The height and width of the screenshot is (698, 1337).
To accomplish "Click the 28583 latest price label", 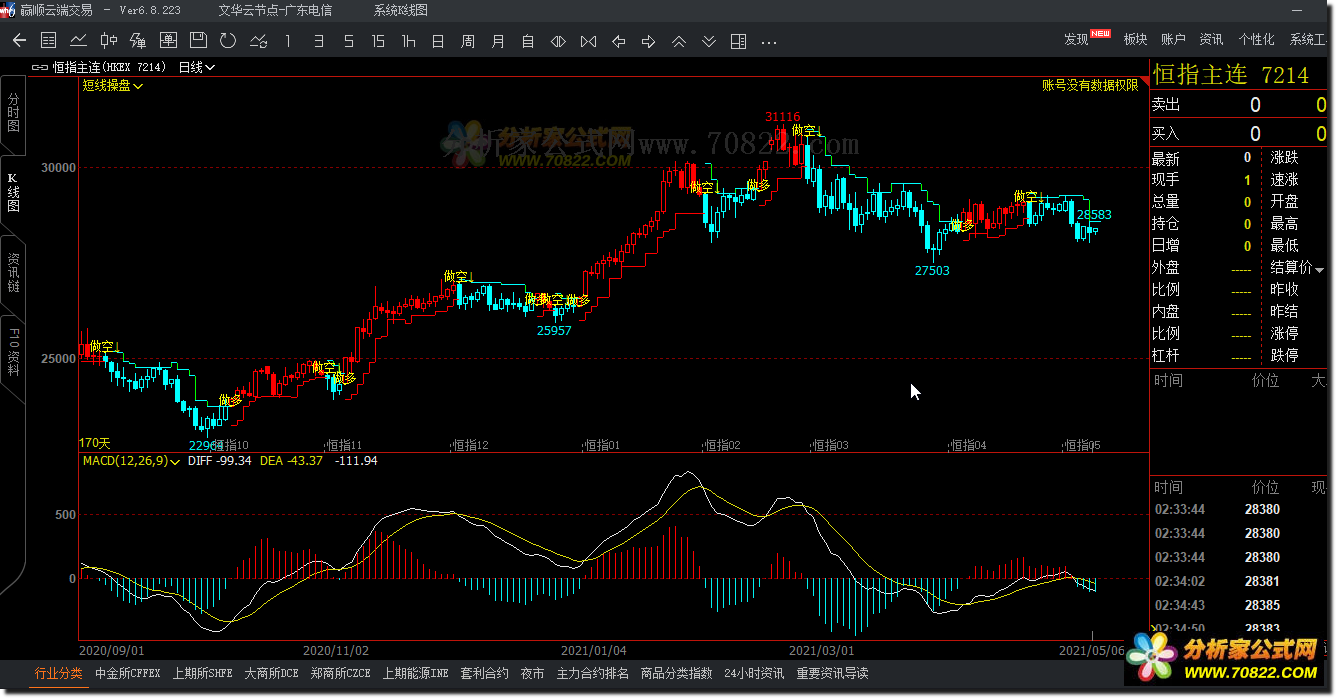I will pyautogui.click(x=1094, y=215).
